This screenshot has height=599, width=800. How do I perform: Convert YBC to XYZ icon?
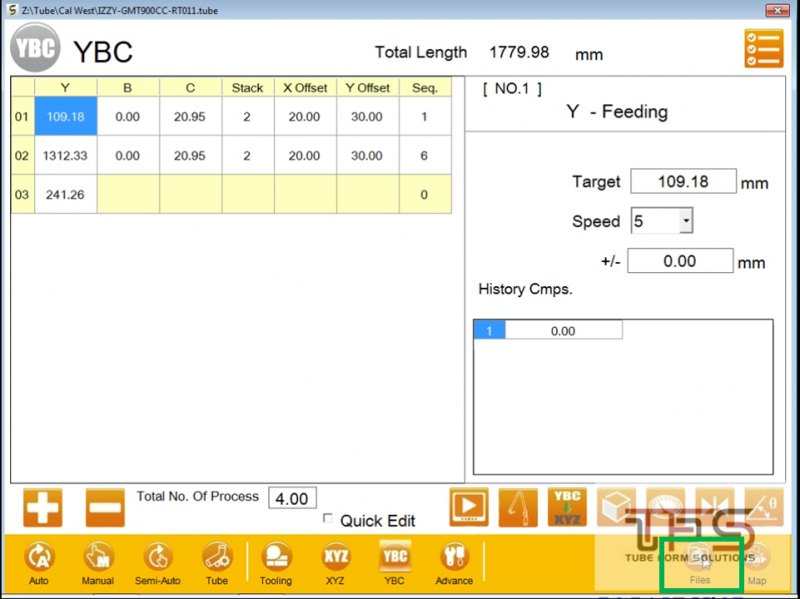click(x=567, y=507)
